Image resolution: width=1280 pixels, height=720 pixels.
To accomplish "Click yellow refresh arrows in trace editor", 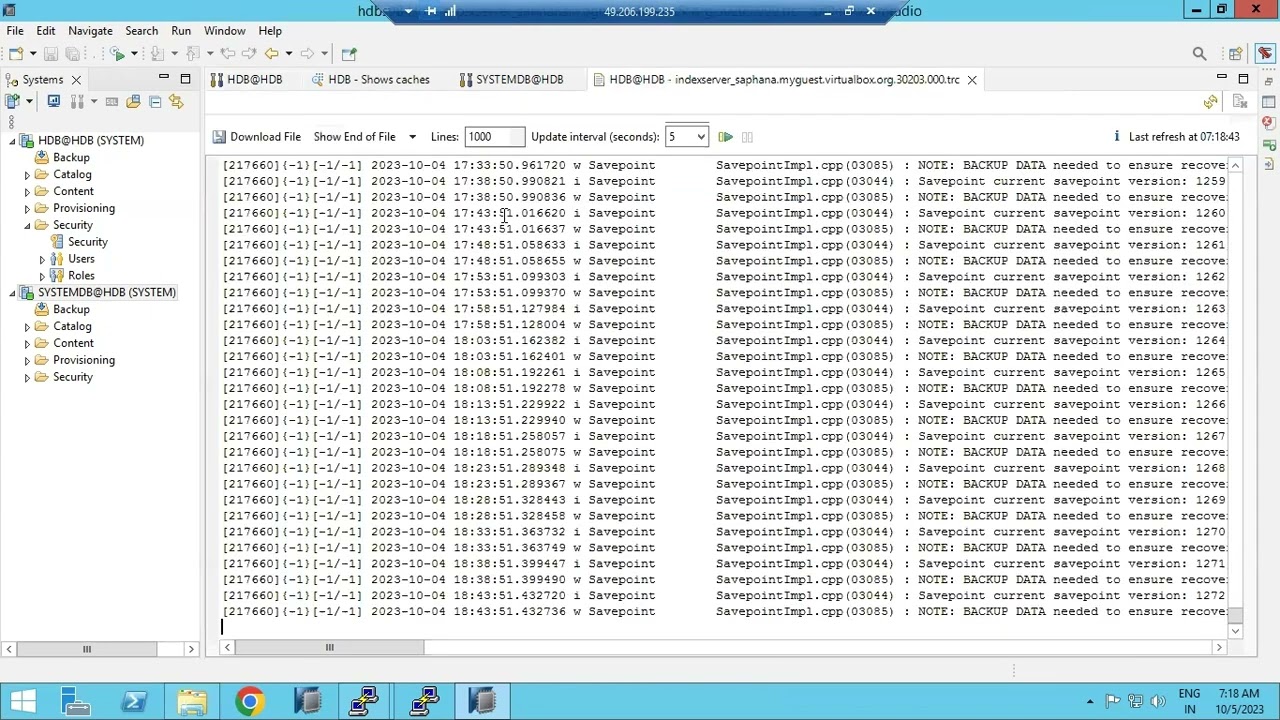I will (1211, 101).
